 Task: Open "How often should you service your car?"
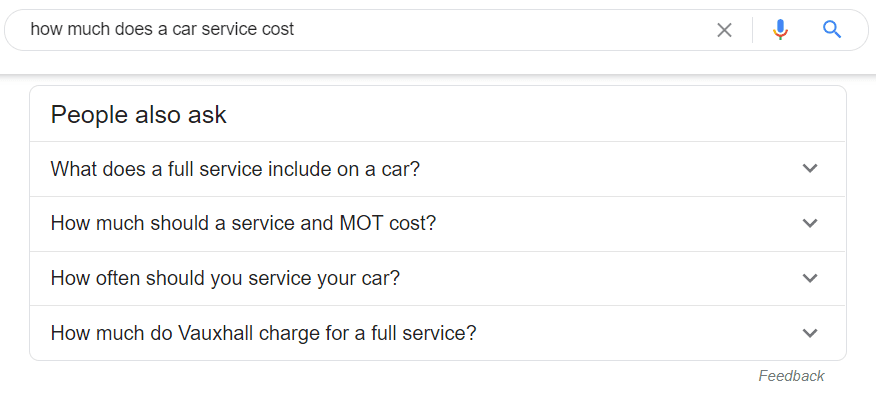point(437,278)
